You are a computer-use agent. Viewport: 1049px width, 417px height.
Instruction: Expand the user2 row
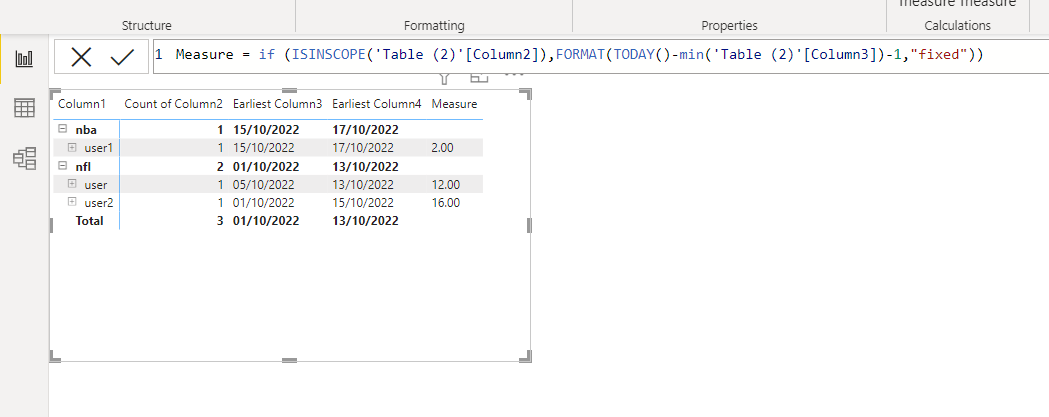point(72,202)
